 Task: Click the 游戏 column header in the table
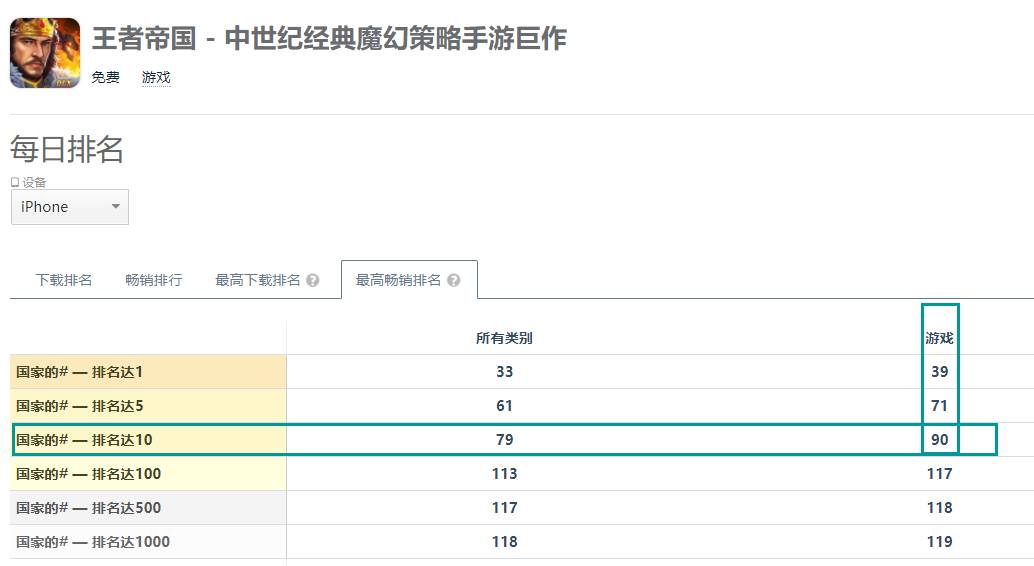pyautogui.click(x=939, y=338)
